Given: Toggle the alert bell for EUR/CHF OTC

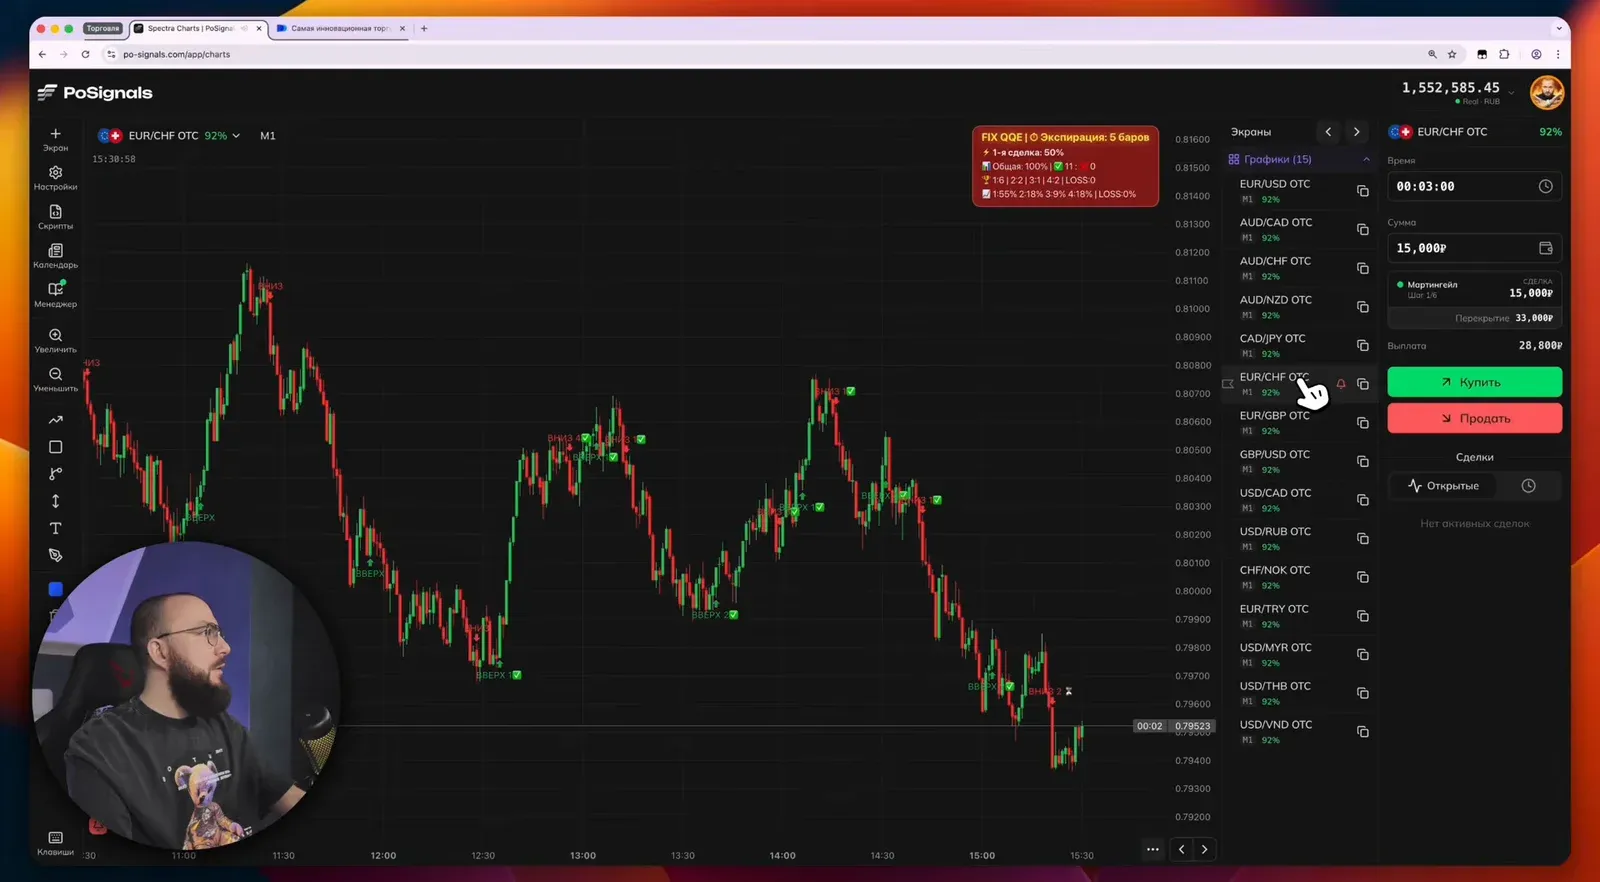Looking at the screenshot, I should pyautogui.click(x=1341, y=384).
